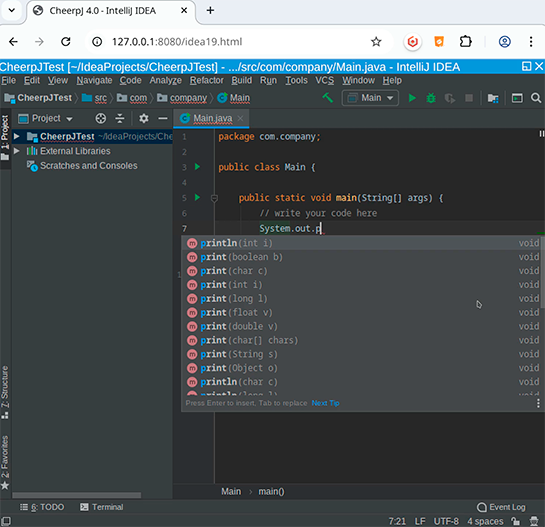Viewport: 545px width, 527px height.
Task: Open the Navigate menu
Action: point(94,81)
